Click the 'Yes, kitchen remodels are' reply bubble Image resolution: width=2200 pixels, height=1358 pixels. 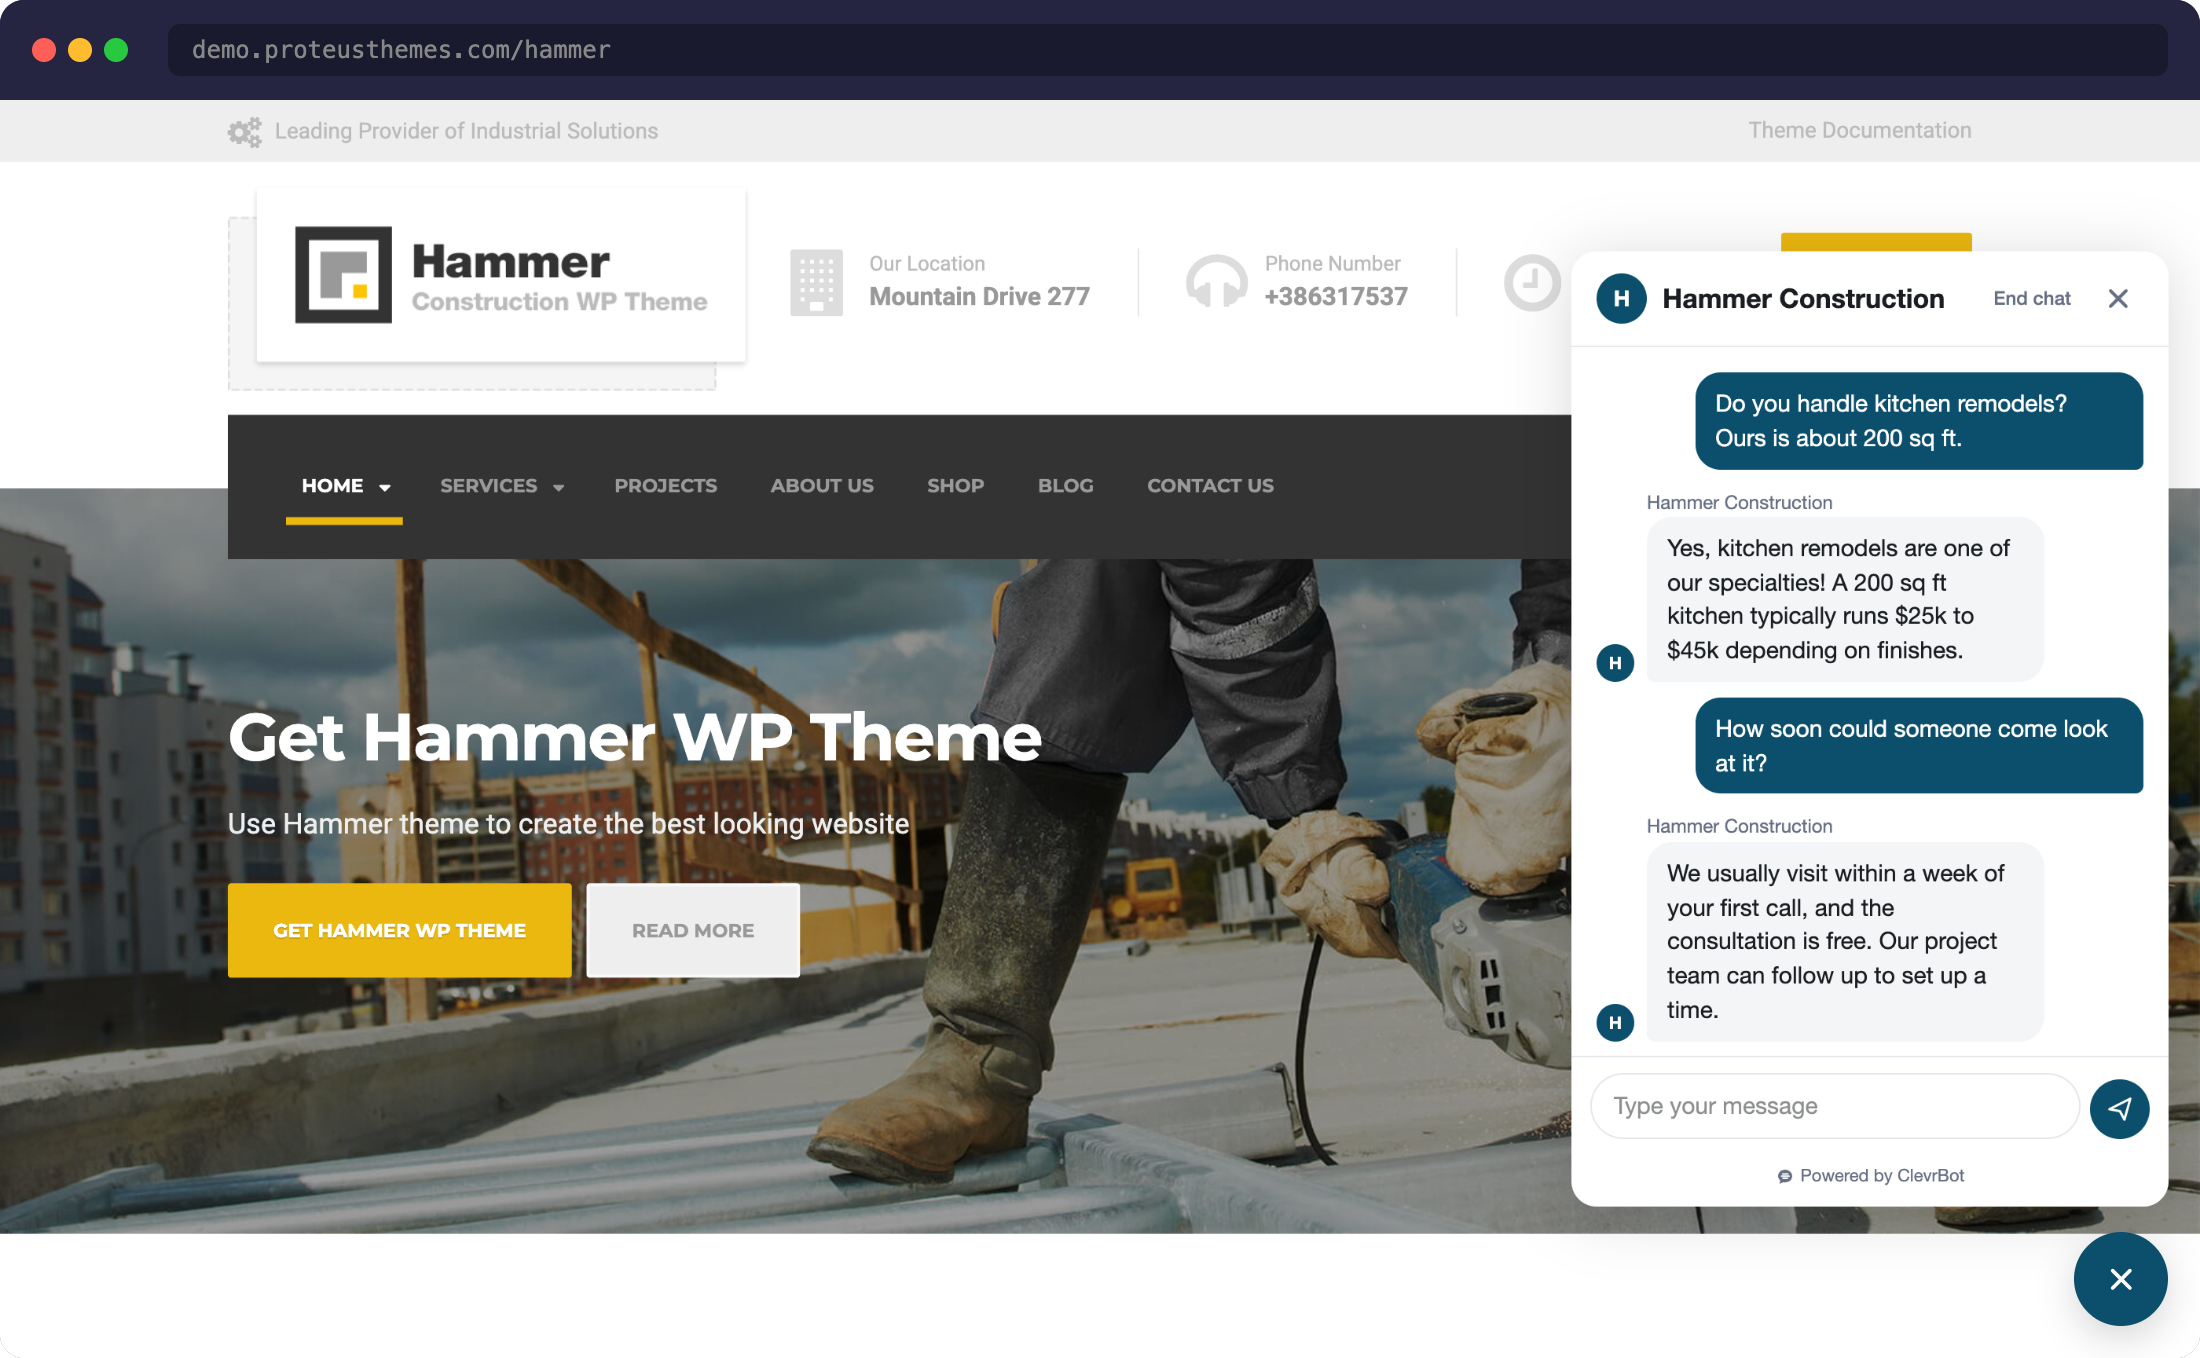click(x=1844, y=599)
